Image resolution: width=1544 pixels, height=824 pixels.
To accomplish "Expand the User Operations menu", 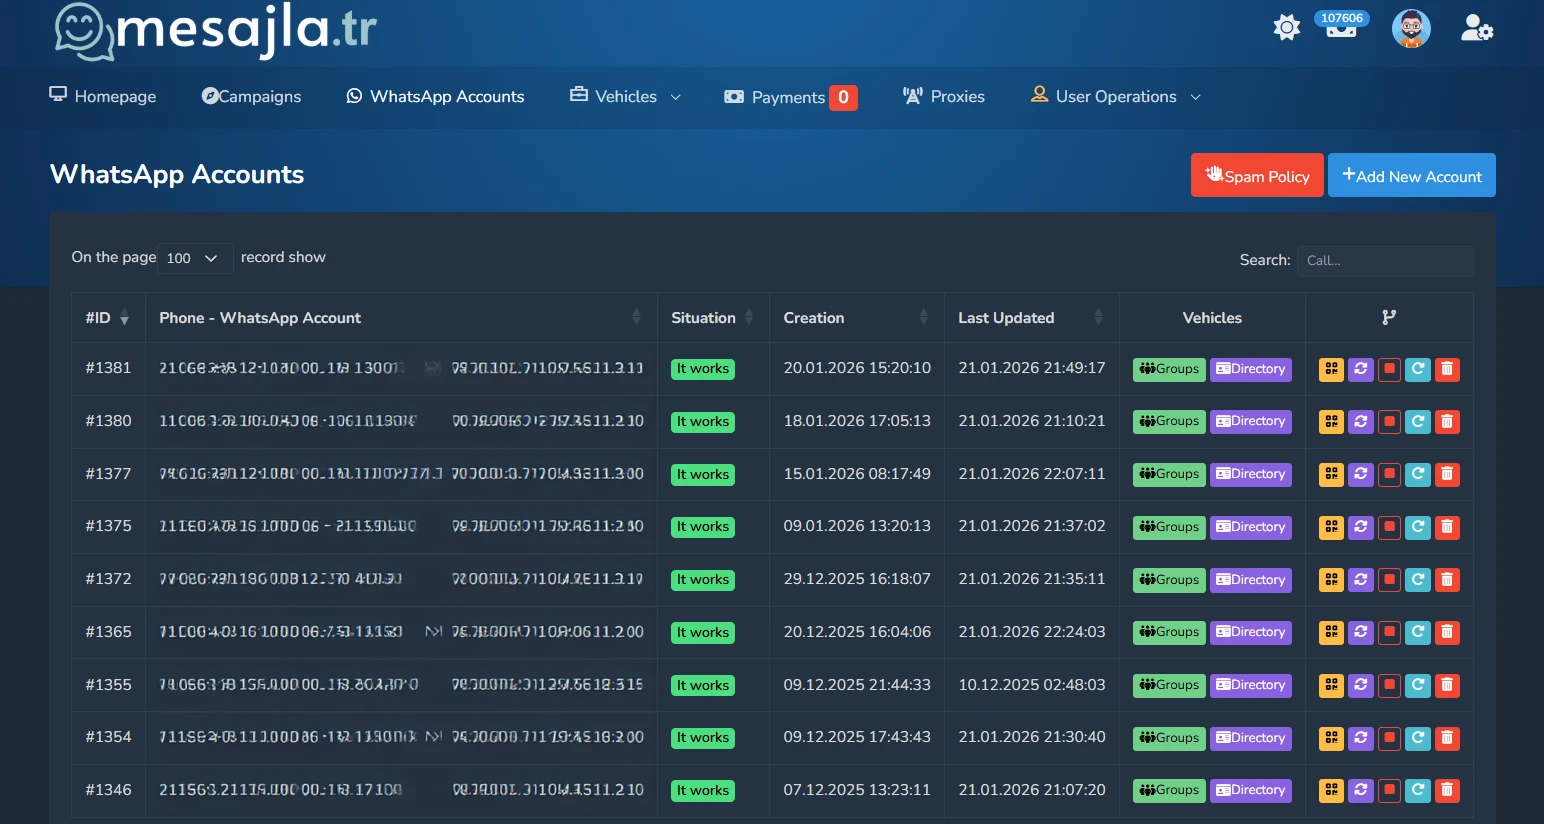I will pyautogui.click(x=1116, y=97).
